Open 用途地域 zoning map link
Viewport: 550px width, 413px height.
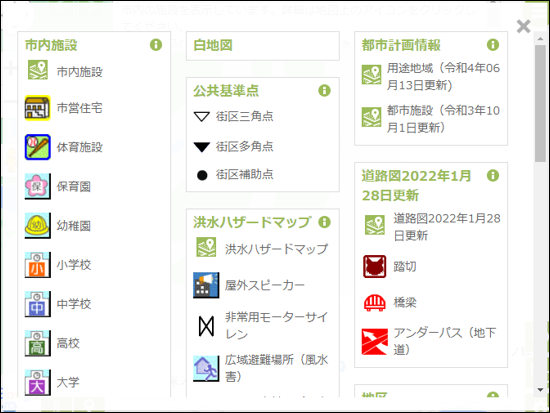pyautogui.click(x=443, y=76)
